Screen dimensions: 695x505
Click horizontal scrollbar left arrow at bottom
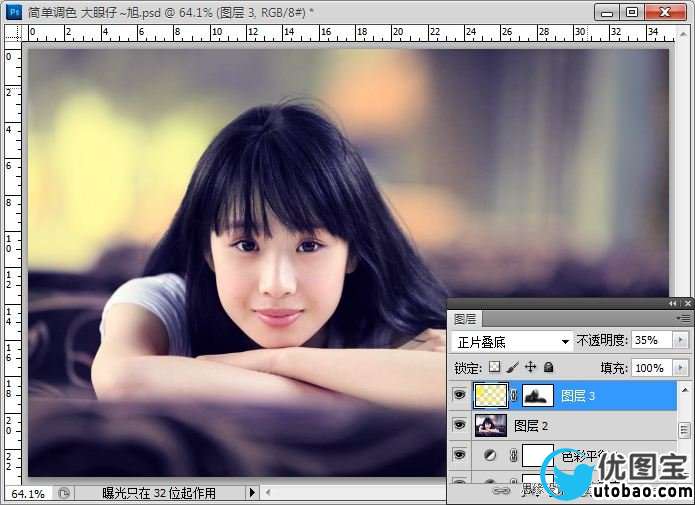(268, 492)
